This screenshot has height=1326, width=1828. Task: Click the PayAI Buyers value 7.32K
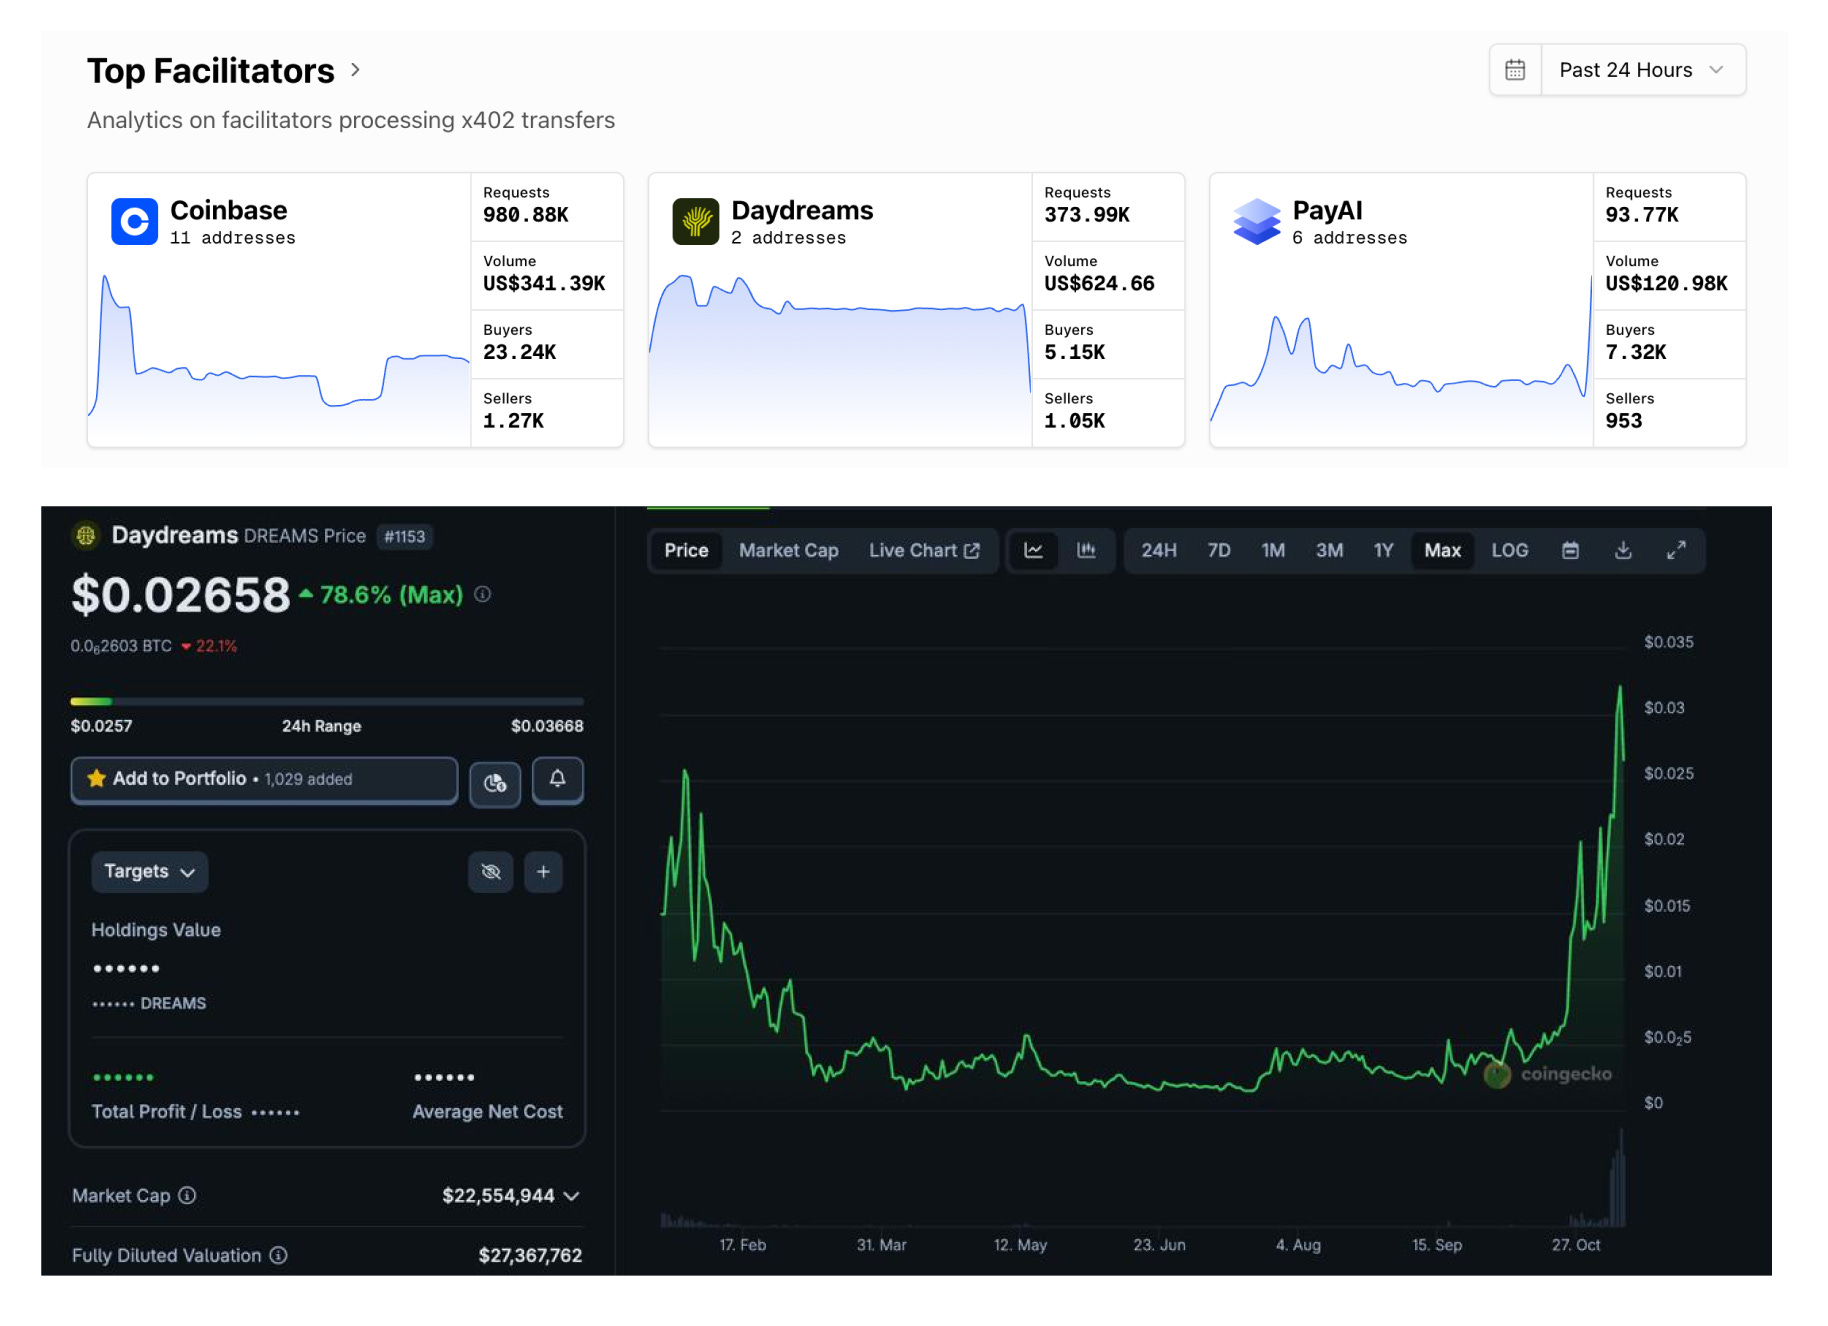[1636, 352]
